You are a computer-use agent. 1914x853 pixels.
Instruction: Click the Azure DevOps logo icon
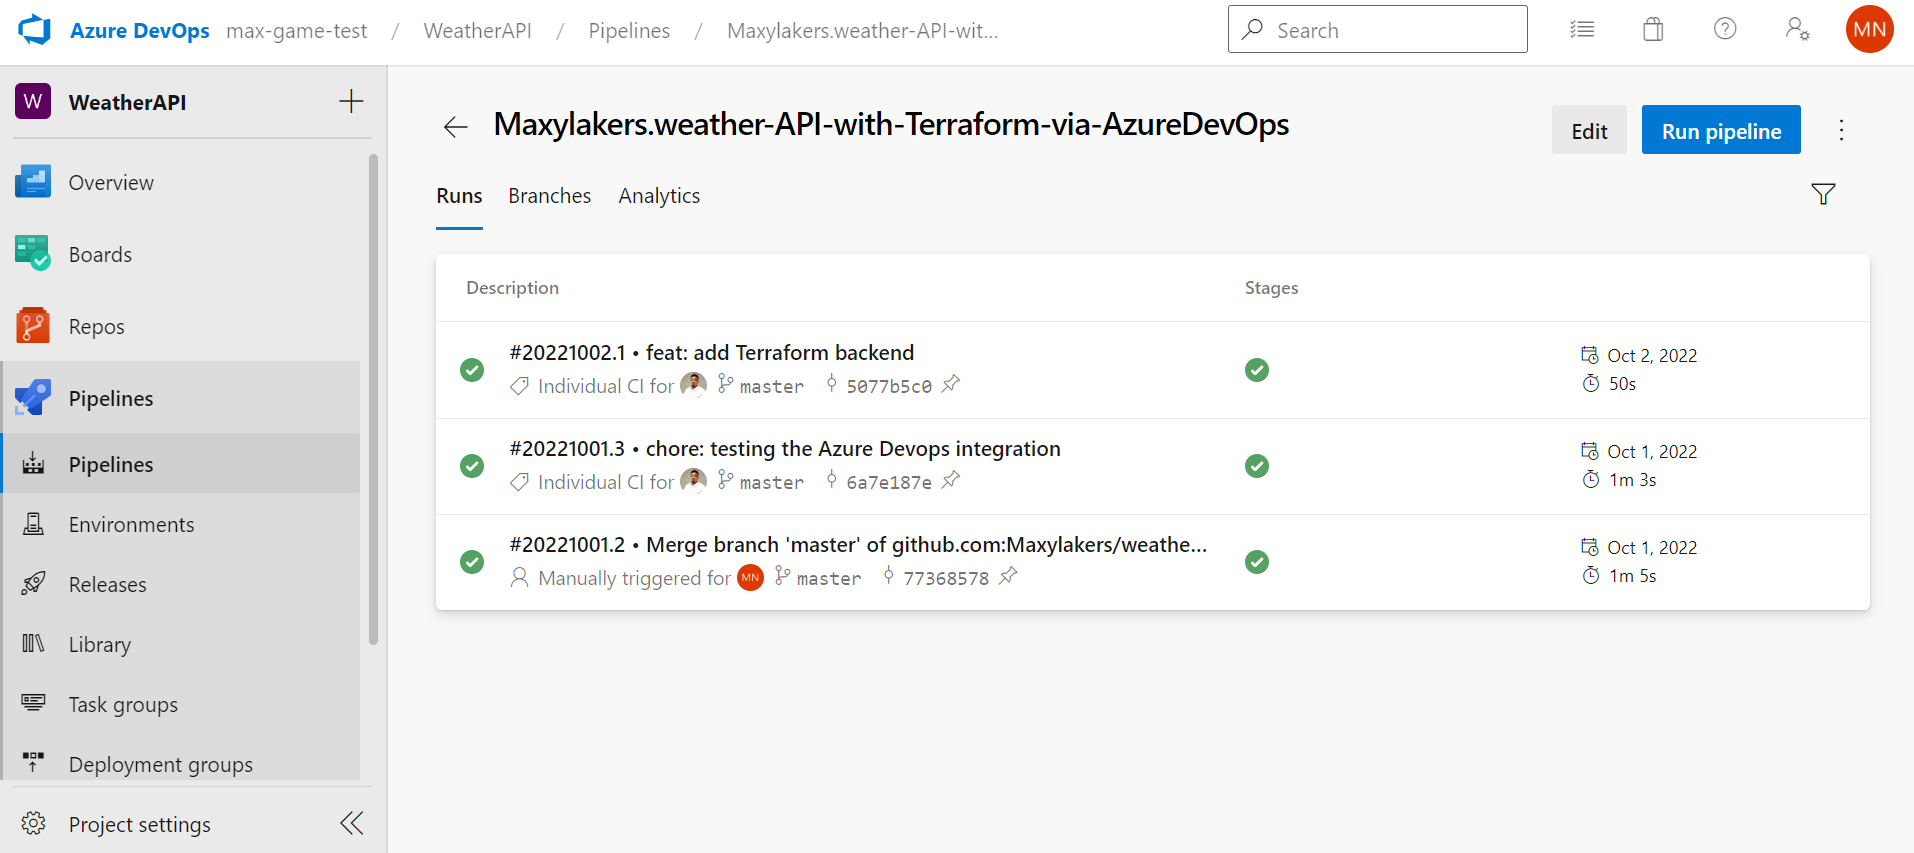pyautogui.click(x=35, y=30)
